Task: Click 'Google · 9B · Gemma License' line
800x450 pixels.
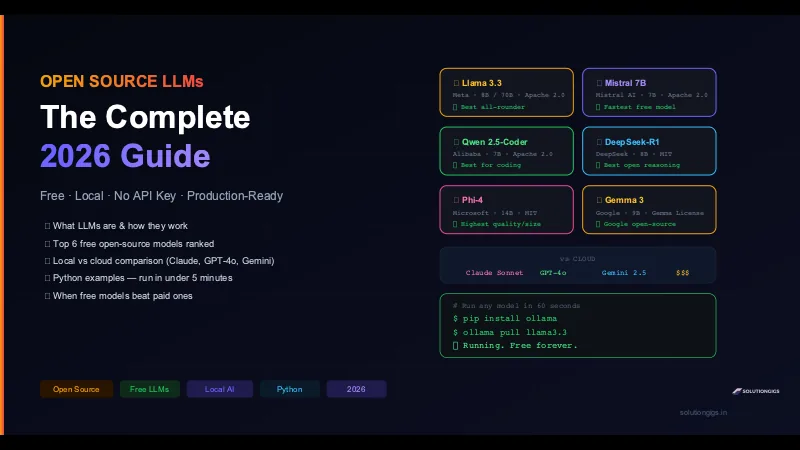Action: [x=649, y=213]
